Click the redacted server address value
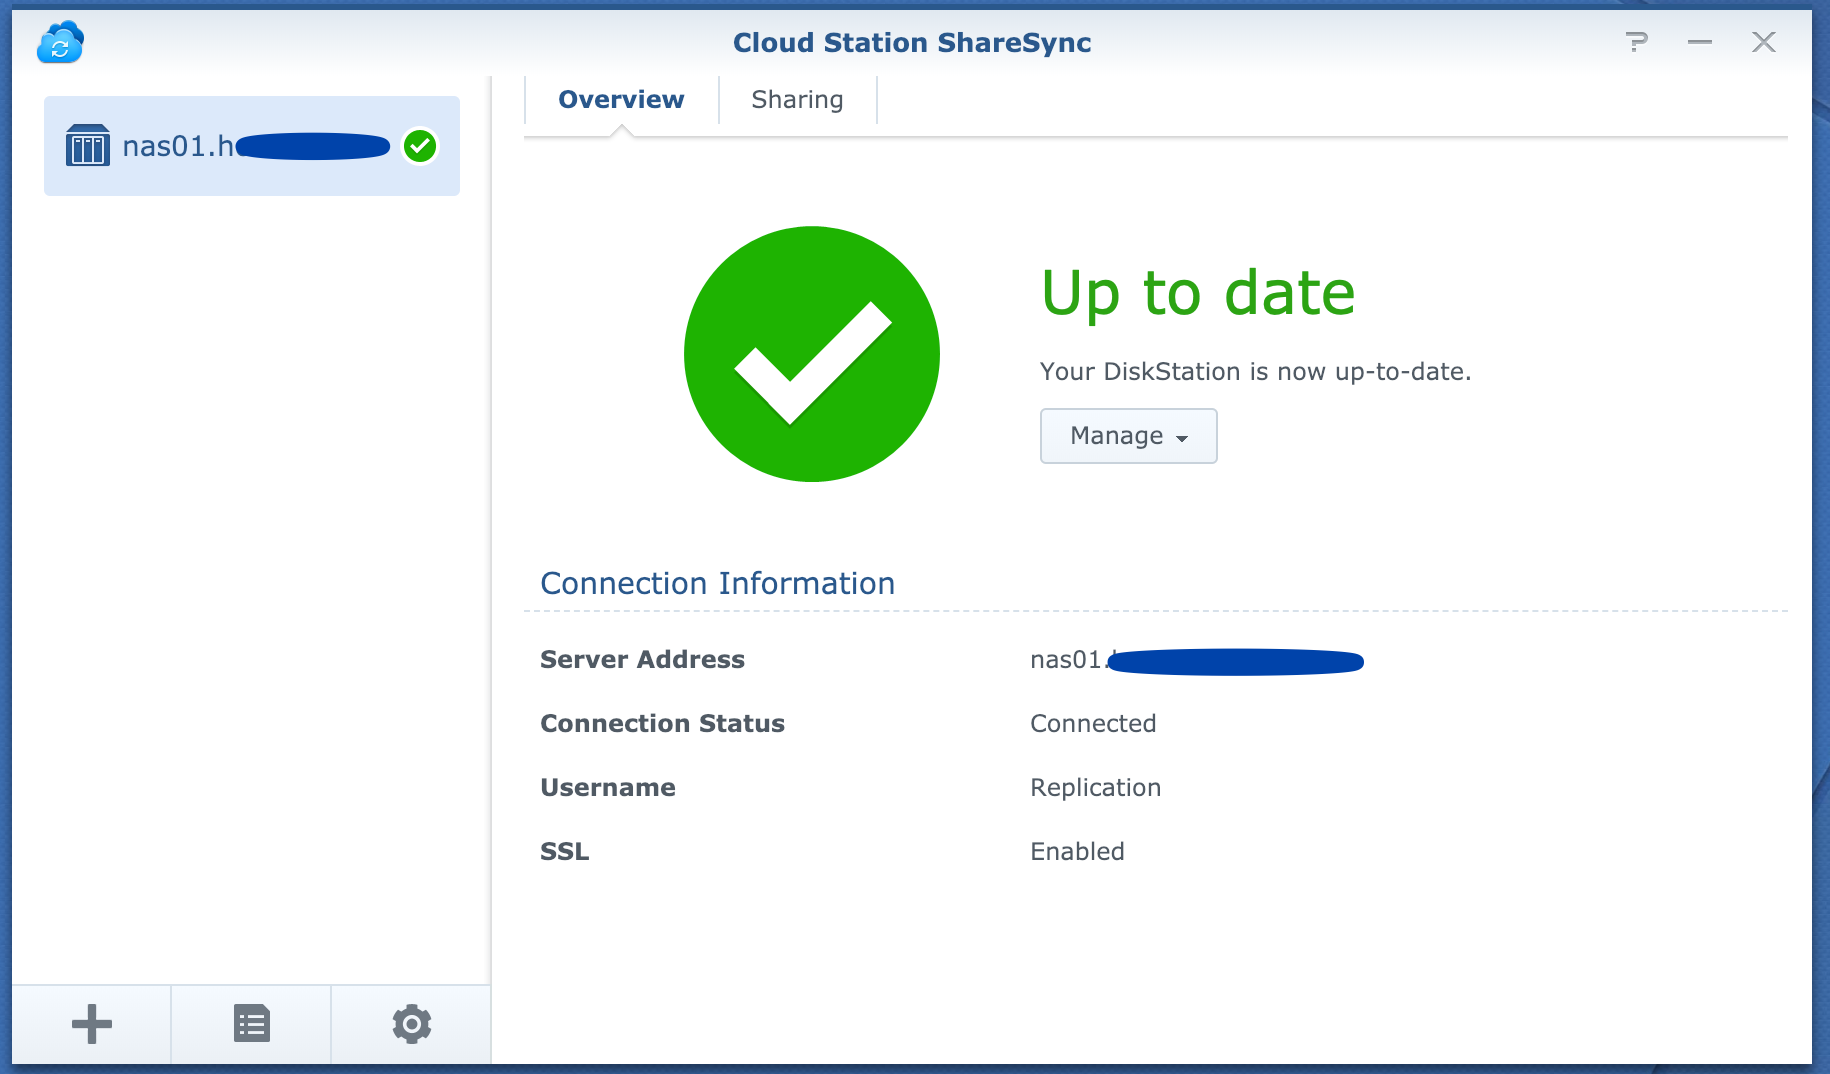This screenshot has width=1830, height=1074. pyautogui.click(x=1197, y=660)
